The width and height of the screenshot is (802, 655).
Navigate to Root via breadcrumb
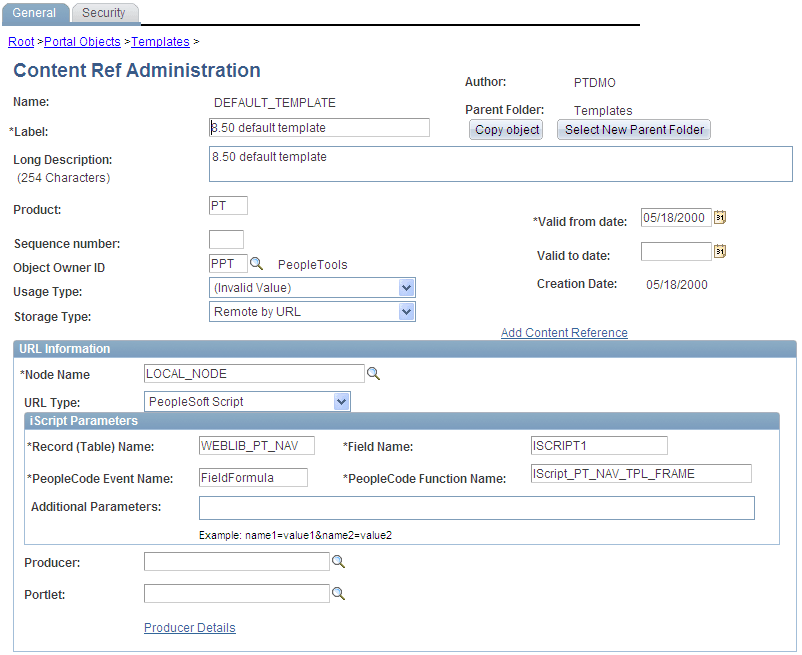[x=21, y=41]
